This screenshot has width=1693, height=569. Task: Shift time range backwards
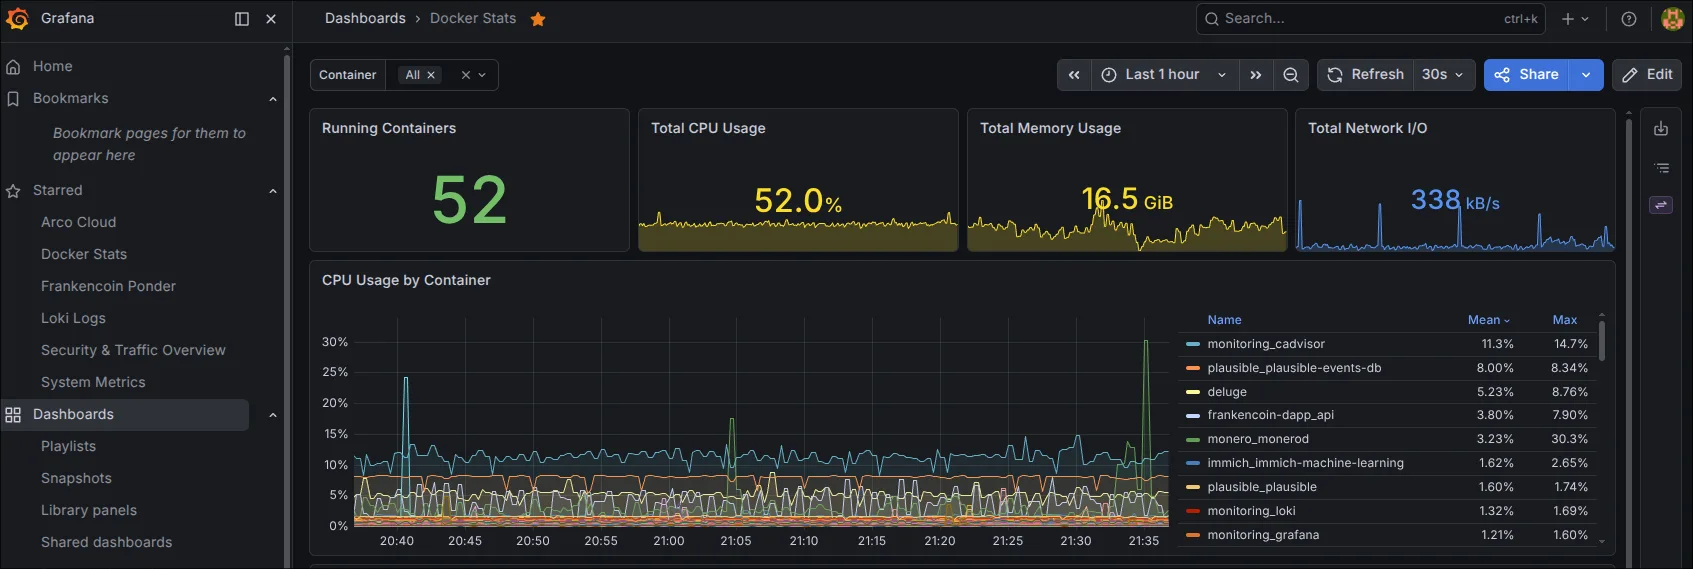(1074, 75)
